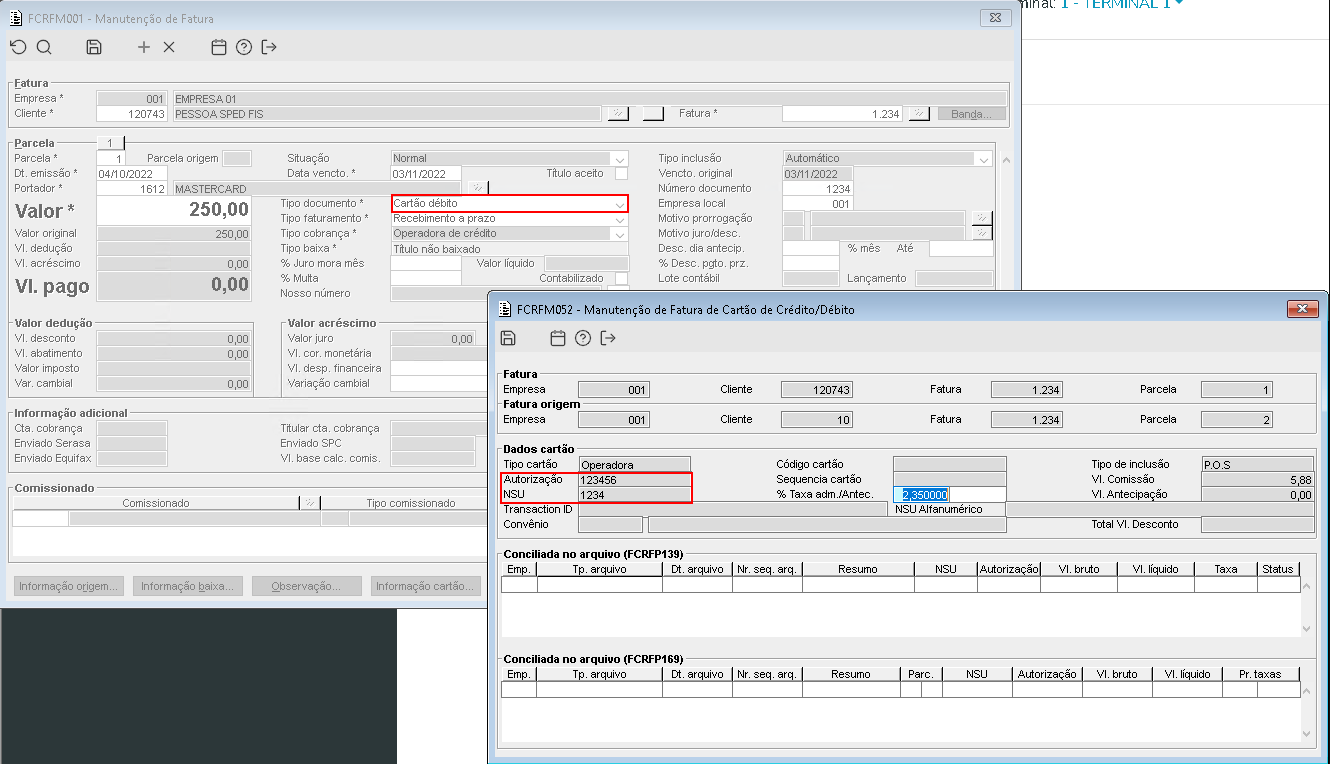Open the calendar icon in the FCRFM001 toolbar

(219, 47)
